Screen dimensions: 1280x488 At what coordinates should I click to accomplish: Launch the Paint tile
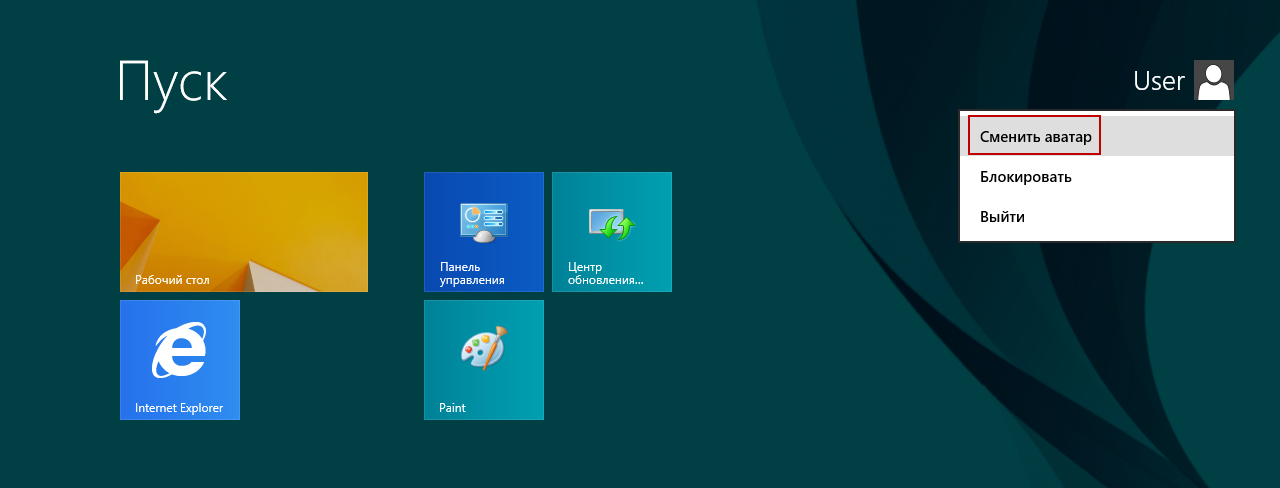click(x=484, y=360)
